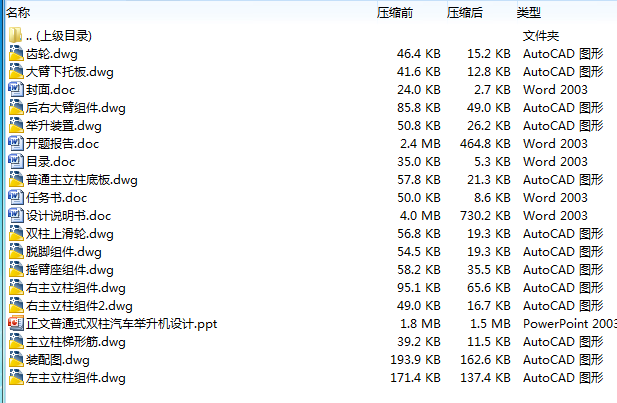
Task: Select file name 右主立柱组件.dwg
Action: click(x=76, y=288)
